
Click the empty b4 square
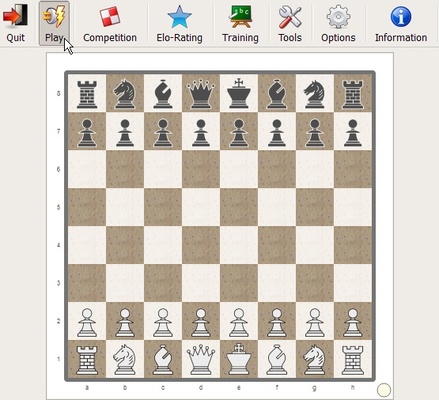125,245
